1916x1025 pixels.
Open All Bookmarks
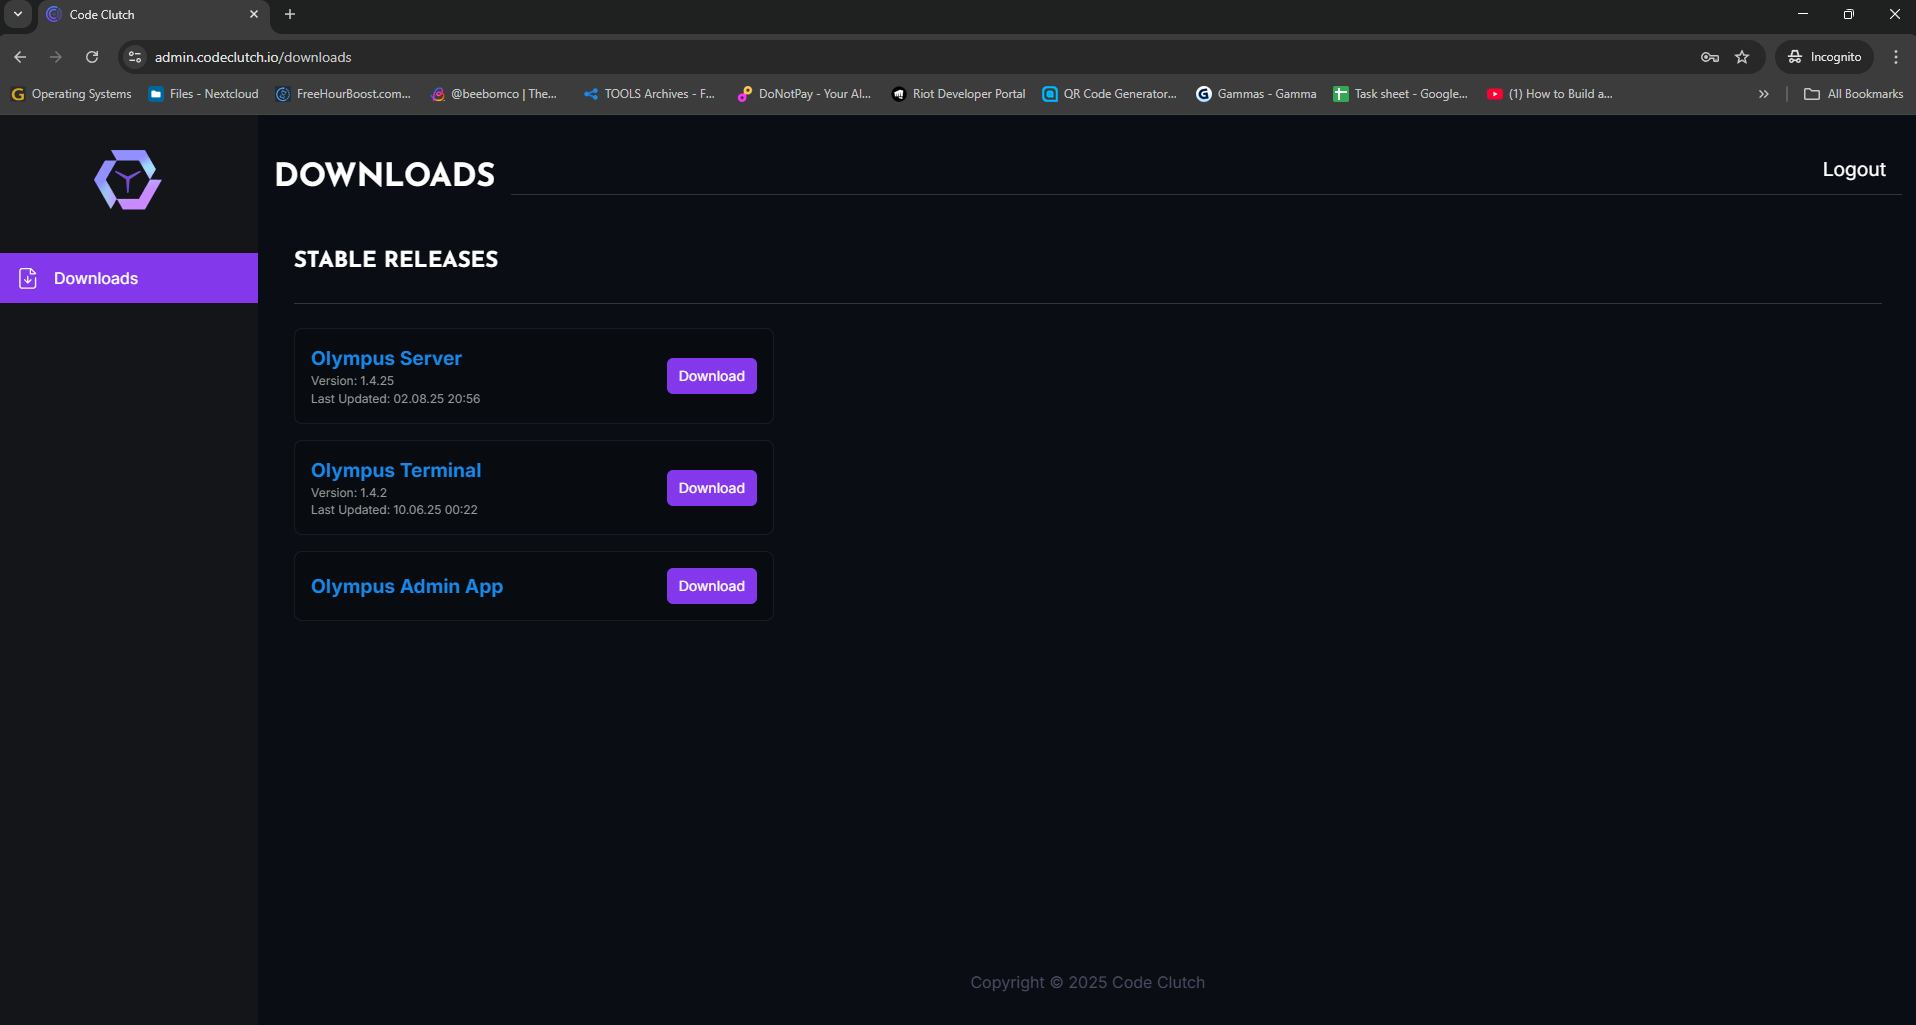click(x=1853, y=93)
